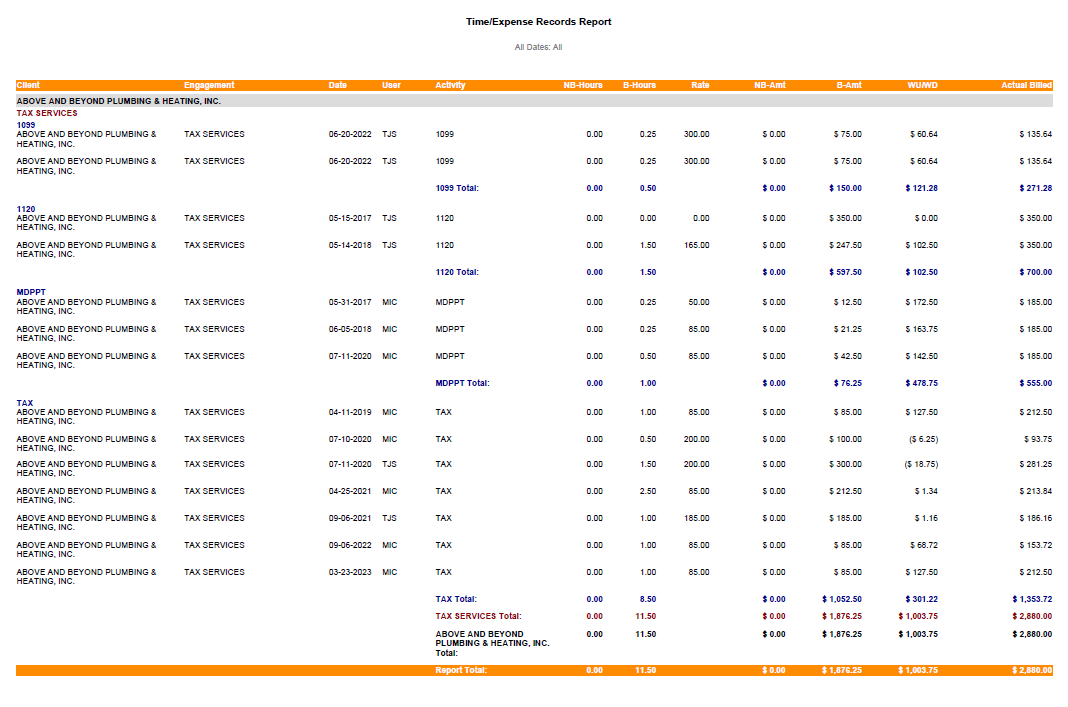Click the Time/Expense Records Report title
Image resolution: width=1068 pixels, height=707 pixels.
[x=538, y=21]
